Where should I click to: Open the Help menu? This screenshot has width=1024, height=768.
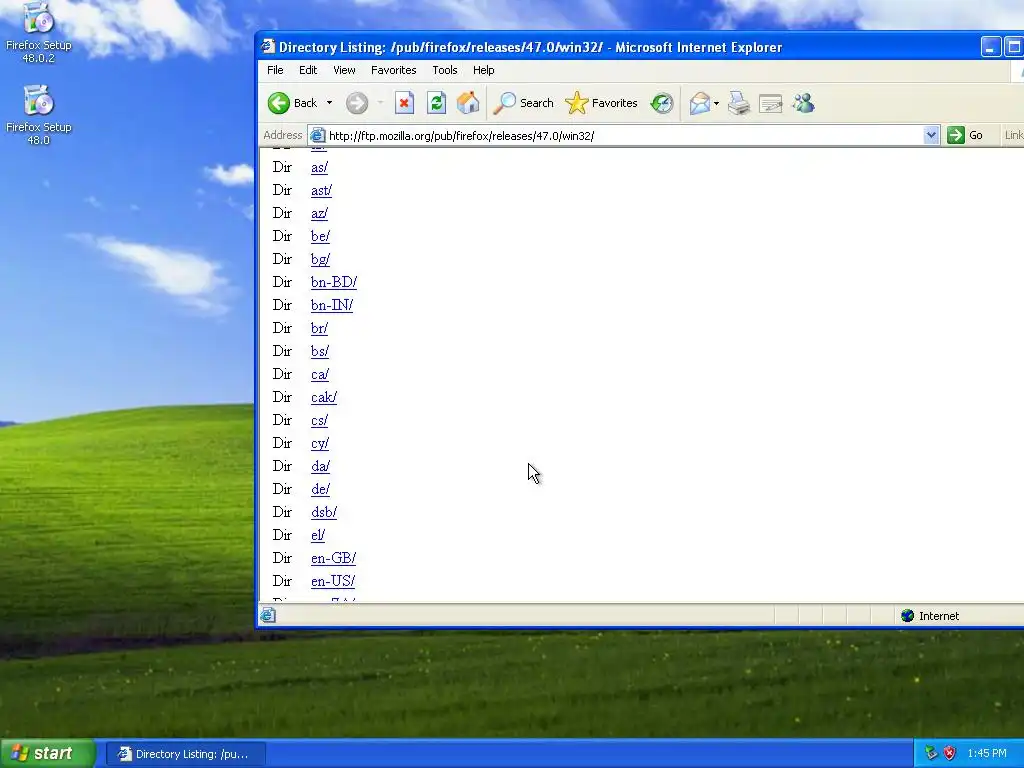[x=483, y=70]
